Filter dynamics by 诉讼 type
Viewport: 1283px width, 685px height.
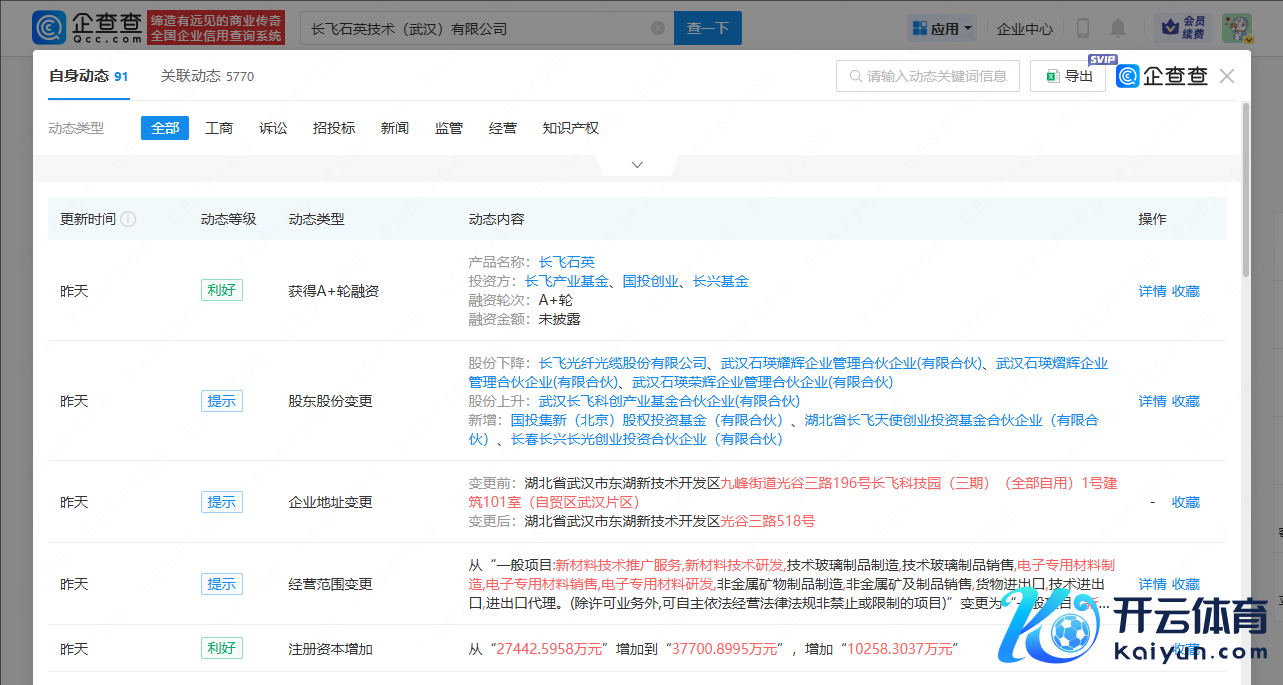pos(273,128)
